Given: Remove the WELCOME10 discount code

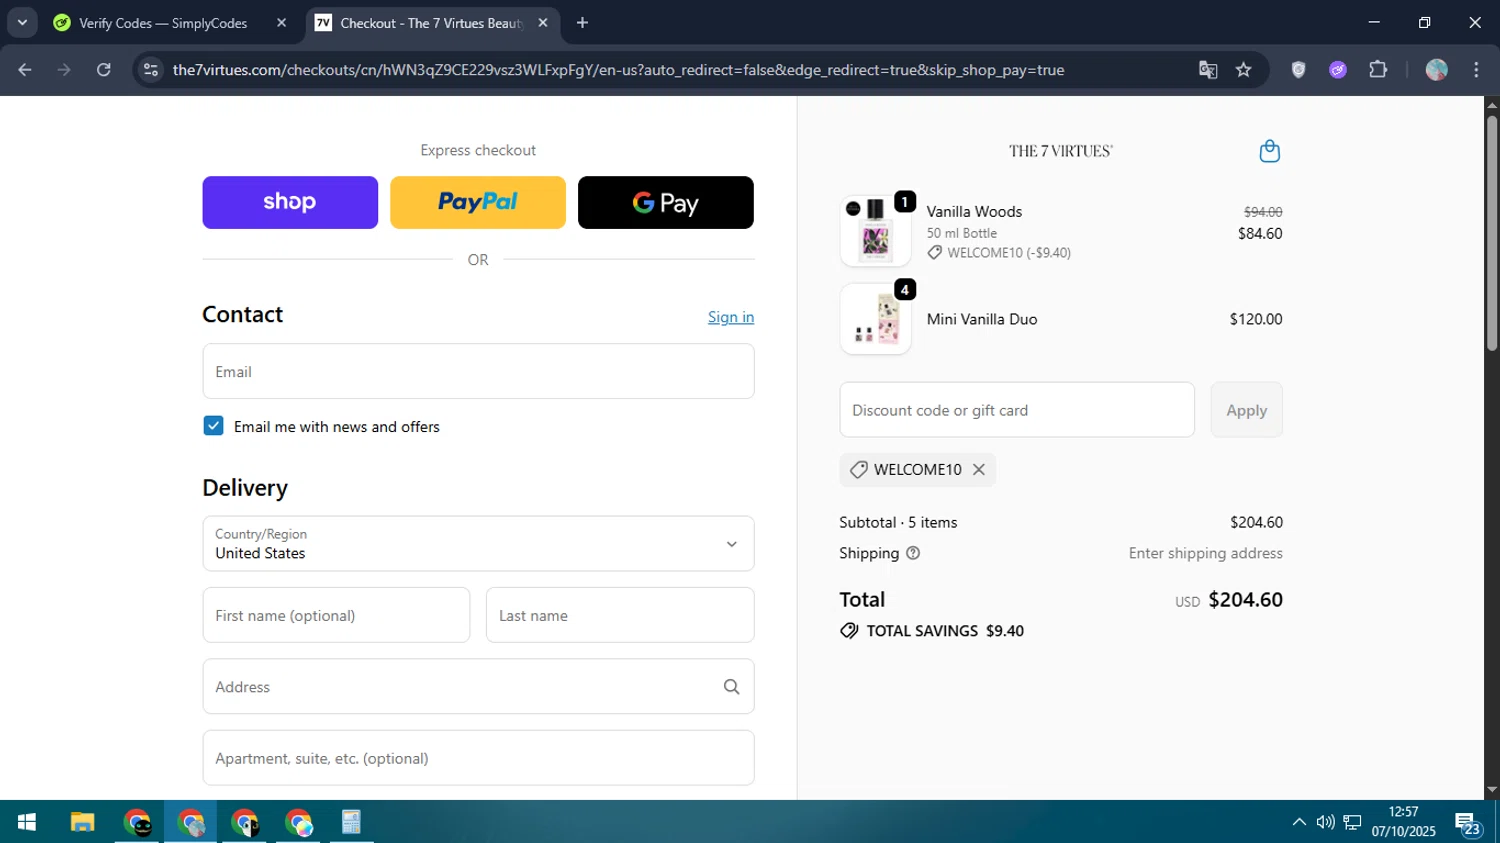Looking at the screenshot, I should 979,469.
